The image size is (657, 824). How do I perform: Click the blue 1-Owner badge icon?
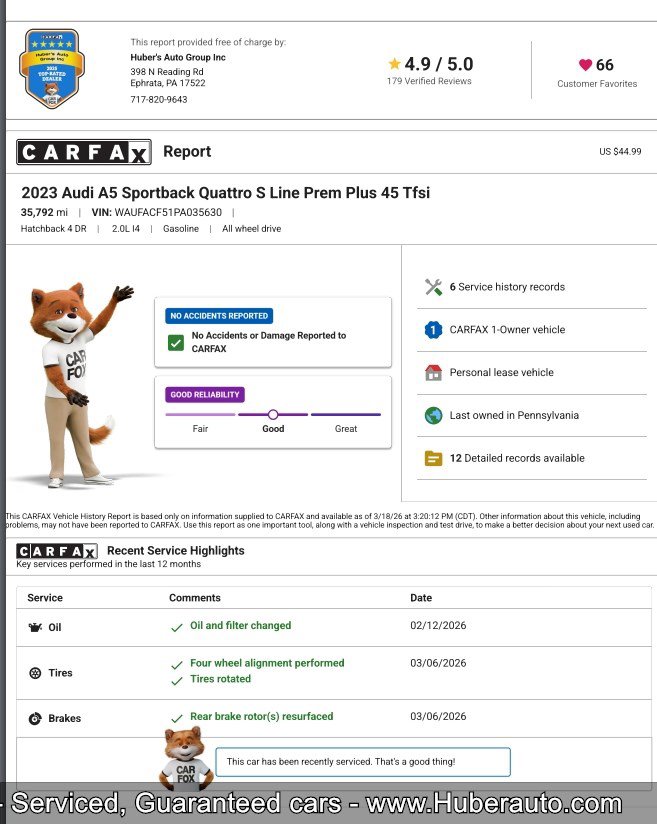[x=433, y=330]
